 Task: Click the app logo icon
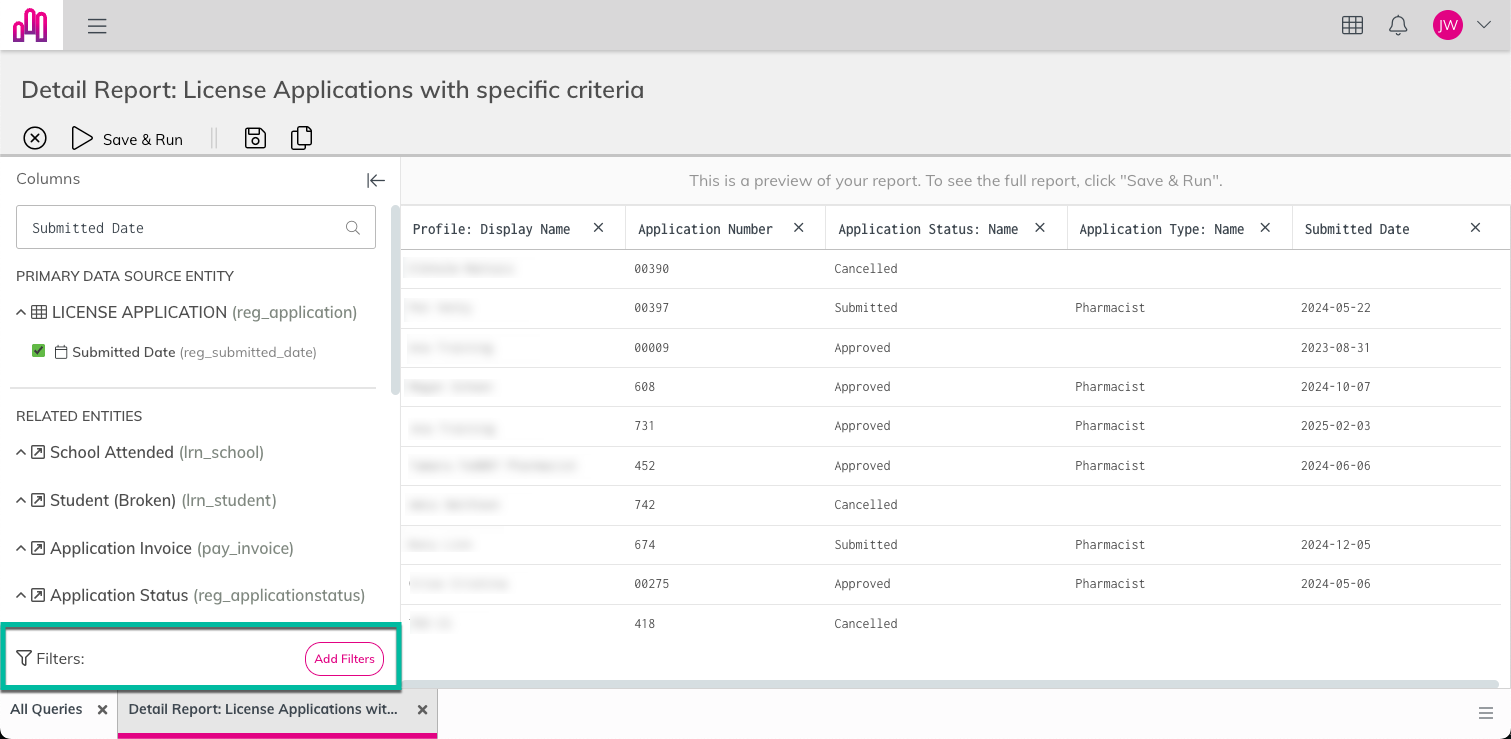click(x=30, y=25)
